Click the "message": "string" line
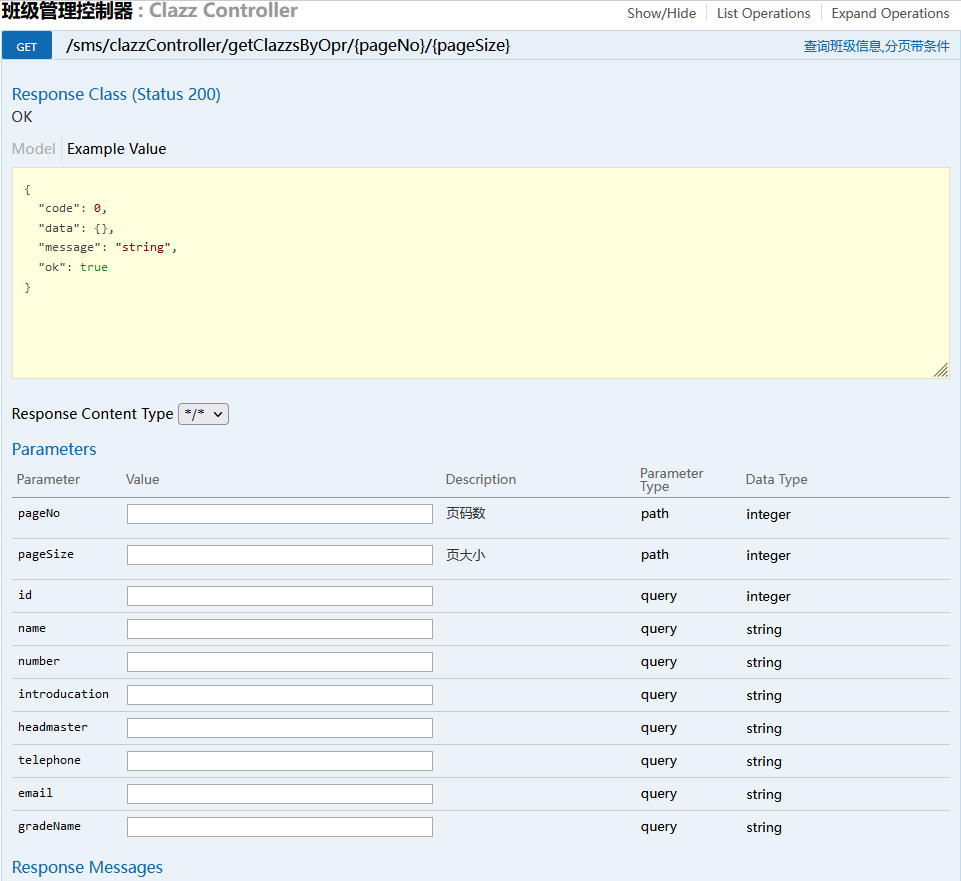 point(107,247)
